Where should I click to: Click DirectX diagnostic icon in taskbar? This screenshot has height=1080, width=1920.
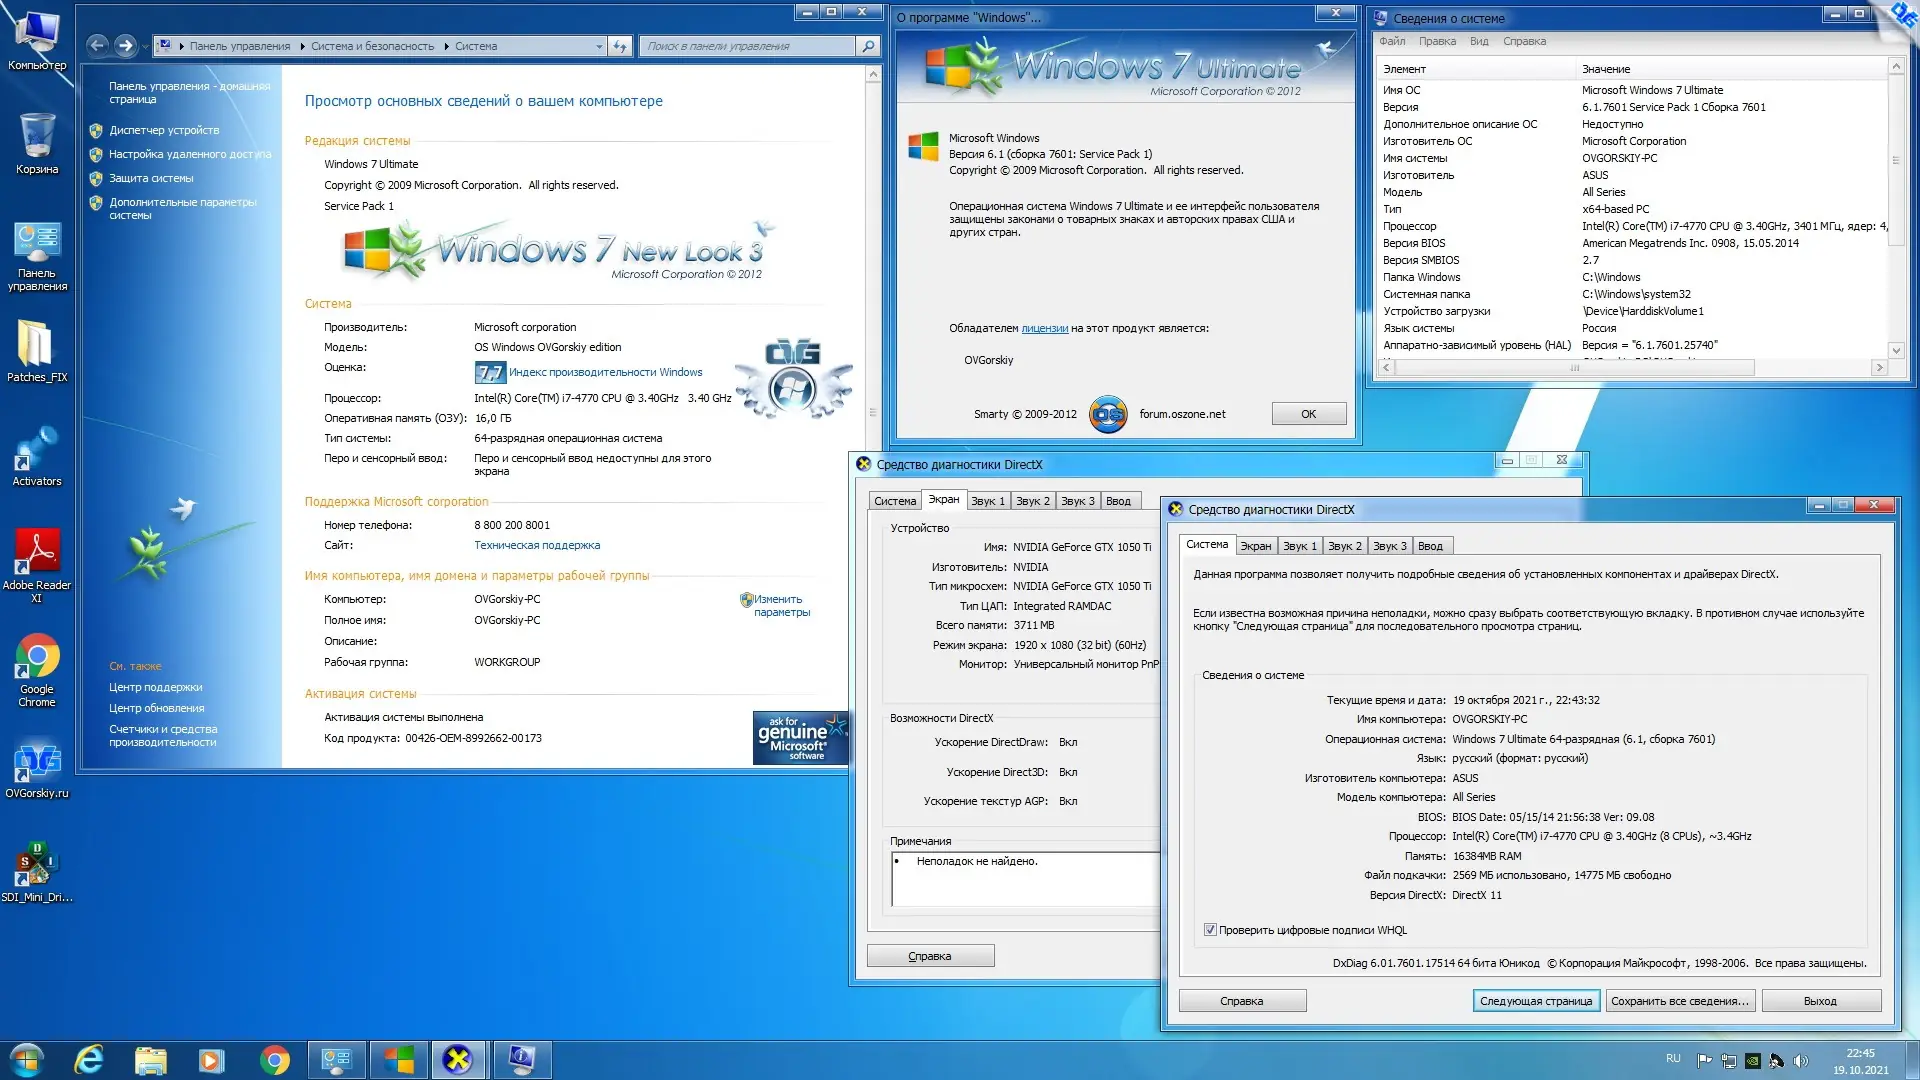[x=458, y=1059]
